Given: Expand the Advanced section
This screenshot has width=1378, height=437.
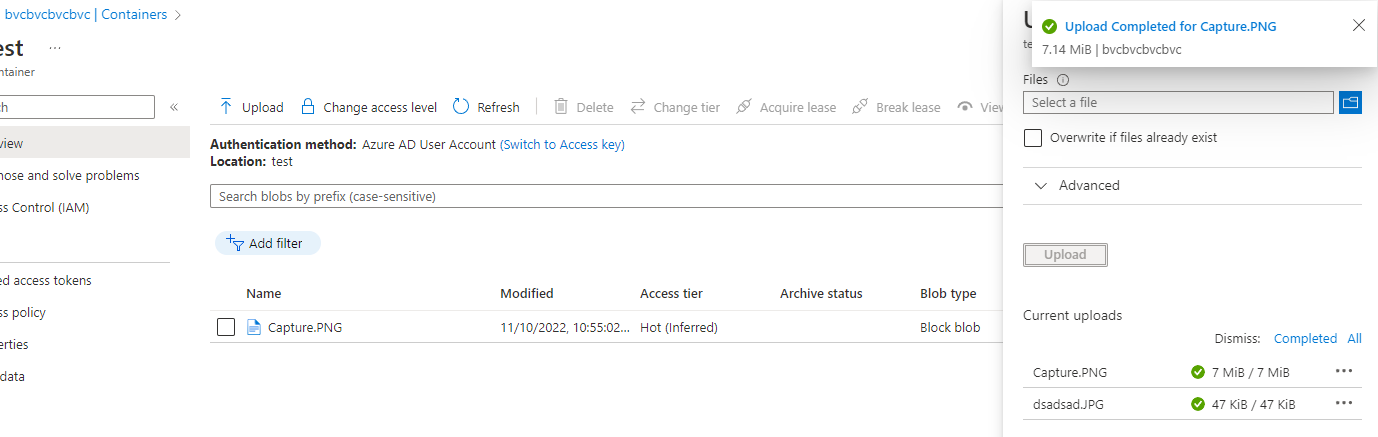Looking at the screenshot, I should pyautogui.click(x=1077, y=185).
